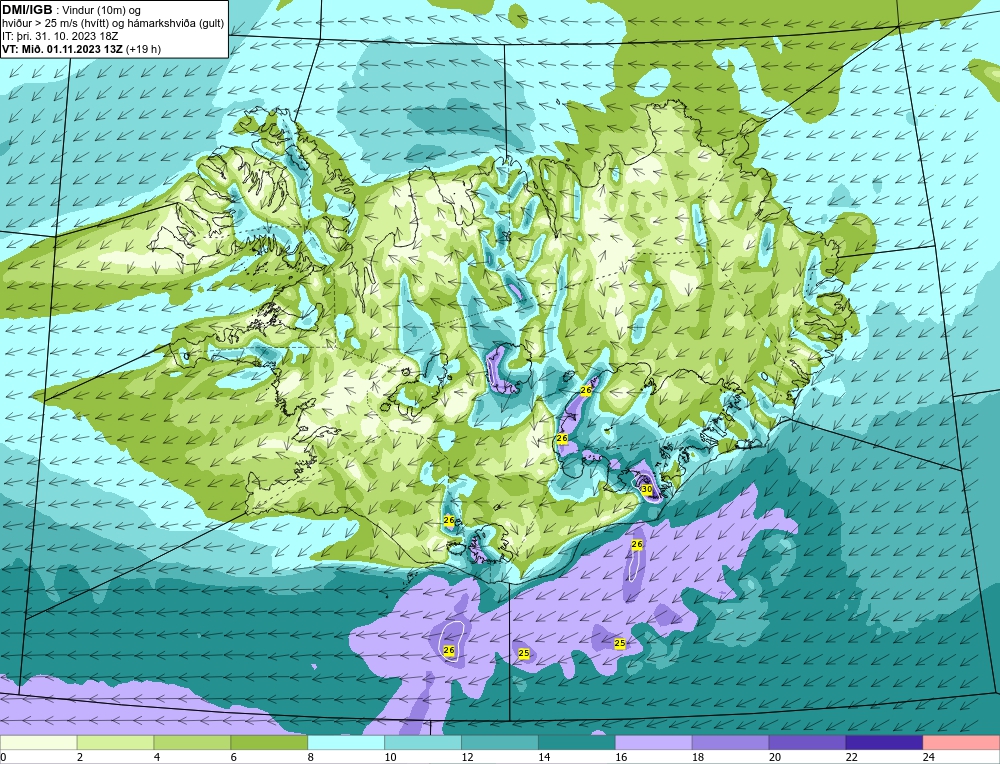Select the pale cyan 8–10 m/s legend swatch

click(346, 743)
